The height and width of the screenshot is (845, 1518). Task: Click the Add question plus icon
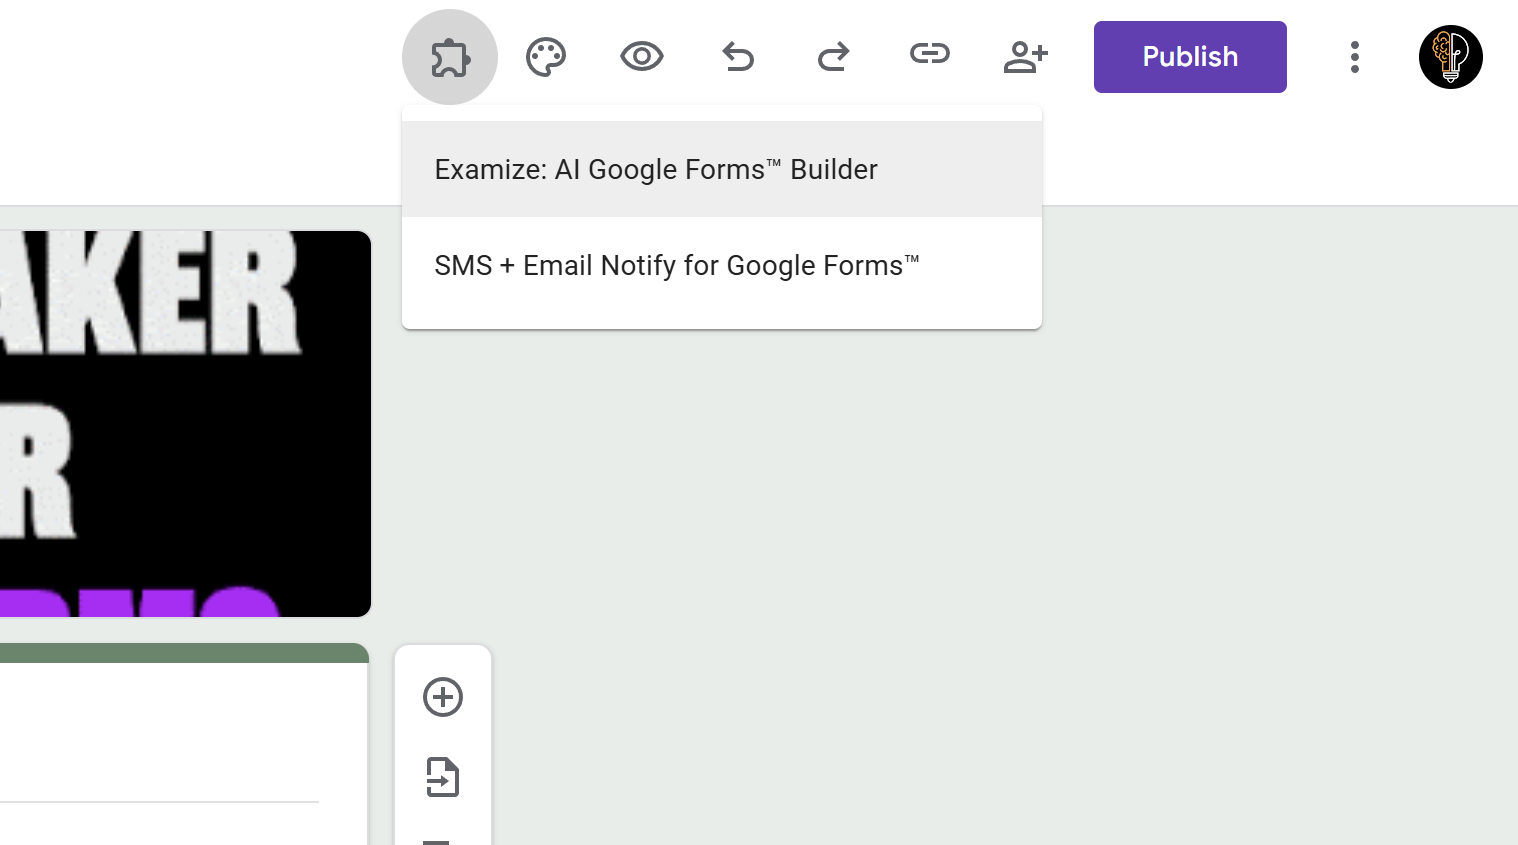click(443, 697)
